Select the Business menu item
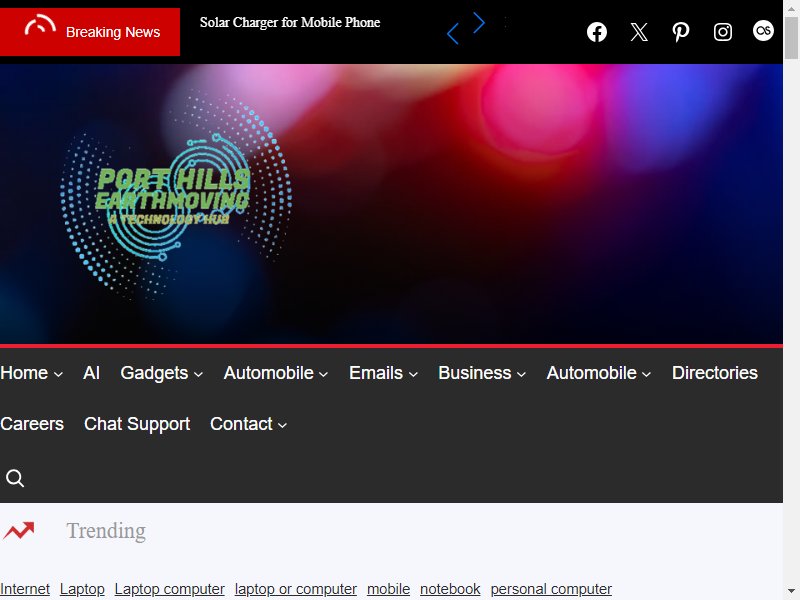Screen dimensions: 800x600 click(x=474, y=373)
